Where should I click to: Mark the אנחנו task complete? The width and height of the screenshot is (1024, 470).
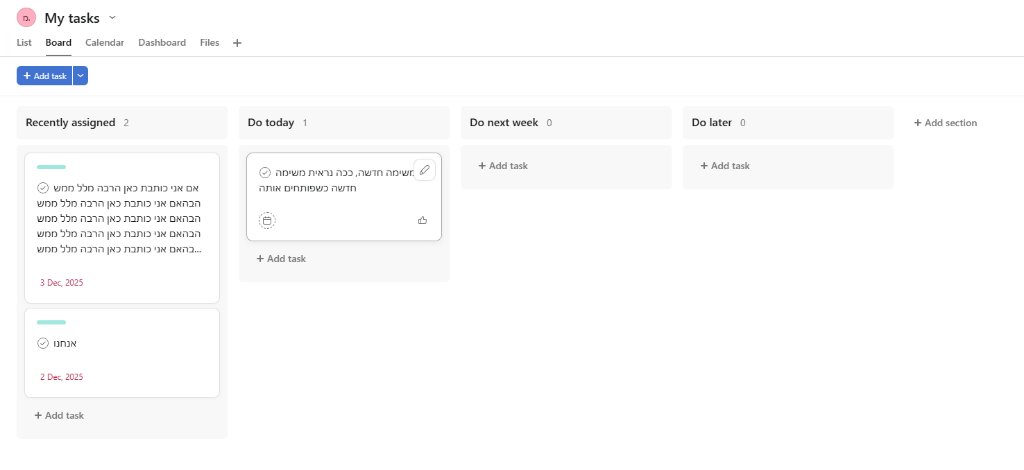coord(43,343)
